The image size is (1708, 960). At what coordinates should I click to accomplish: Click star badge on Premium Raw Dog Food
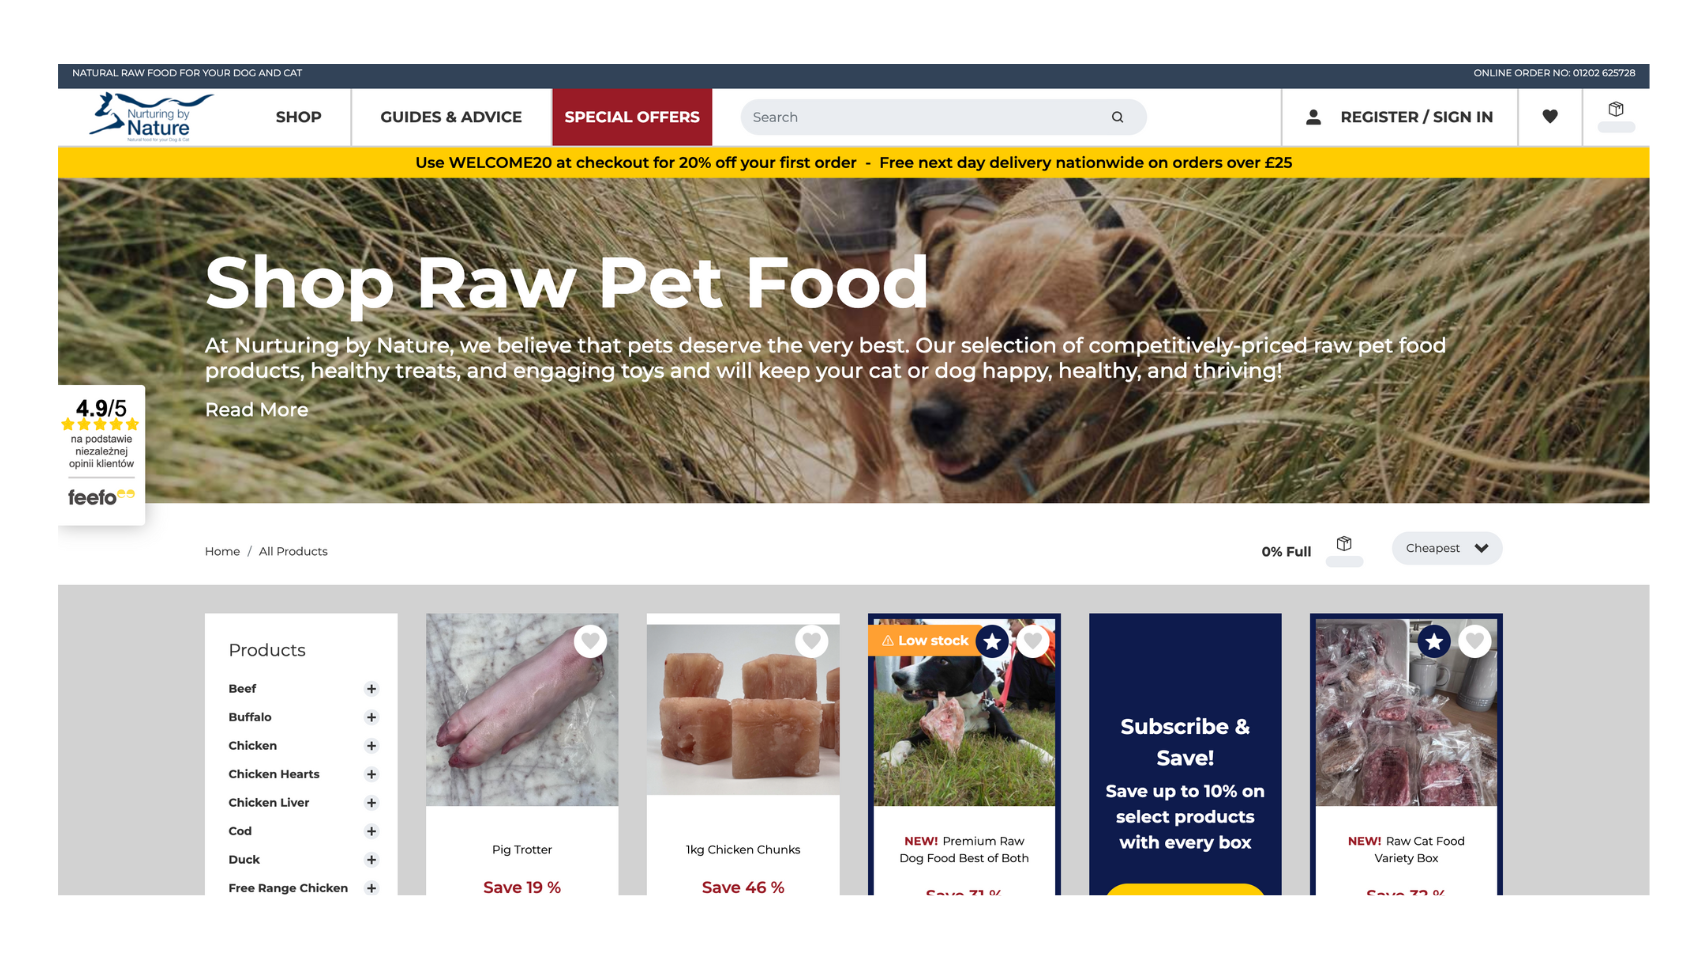click(992, 641)
